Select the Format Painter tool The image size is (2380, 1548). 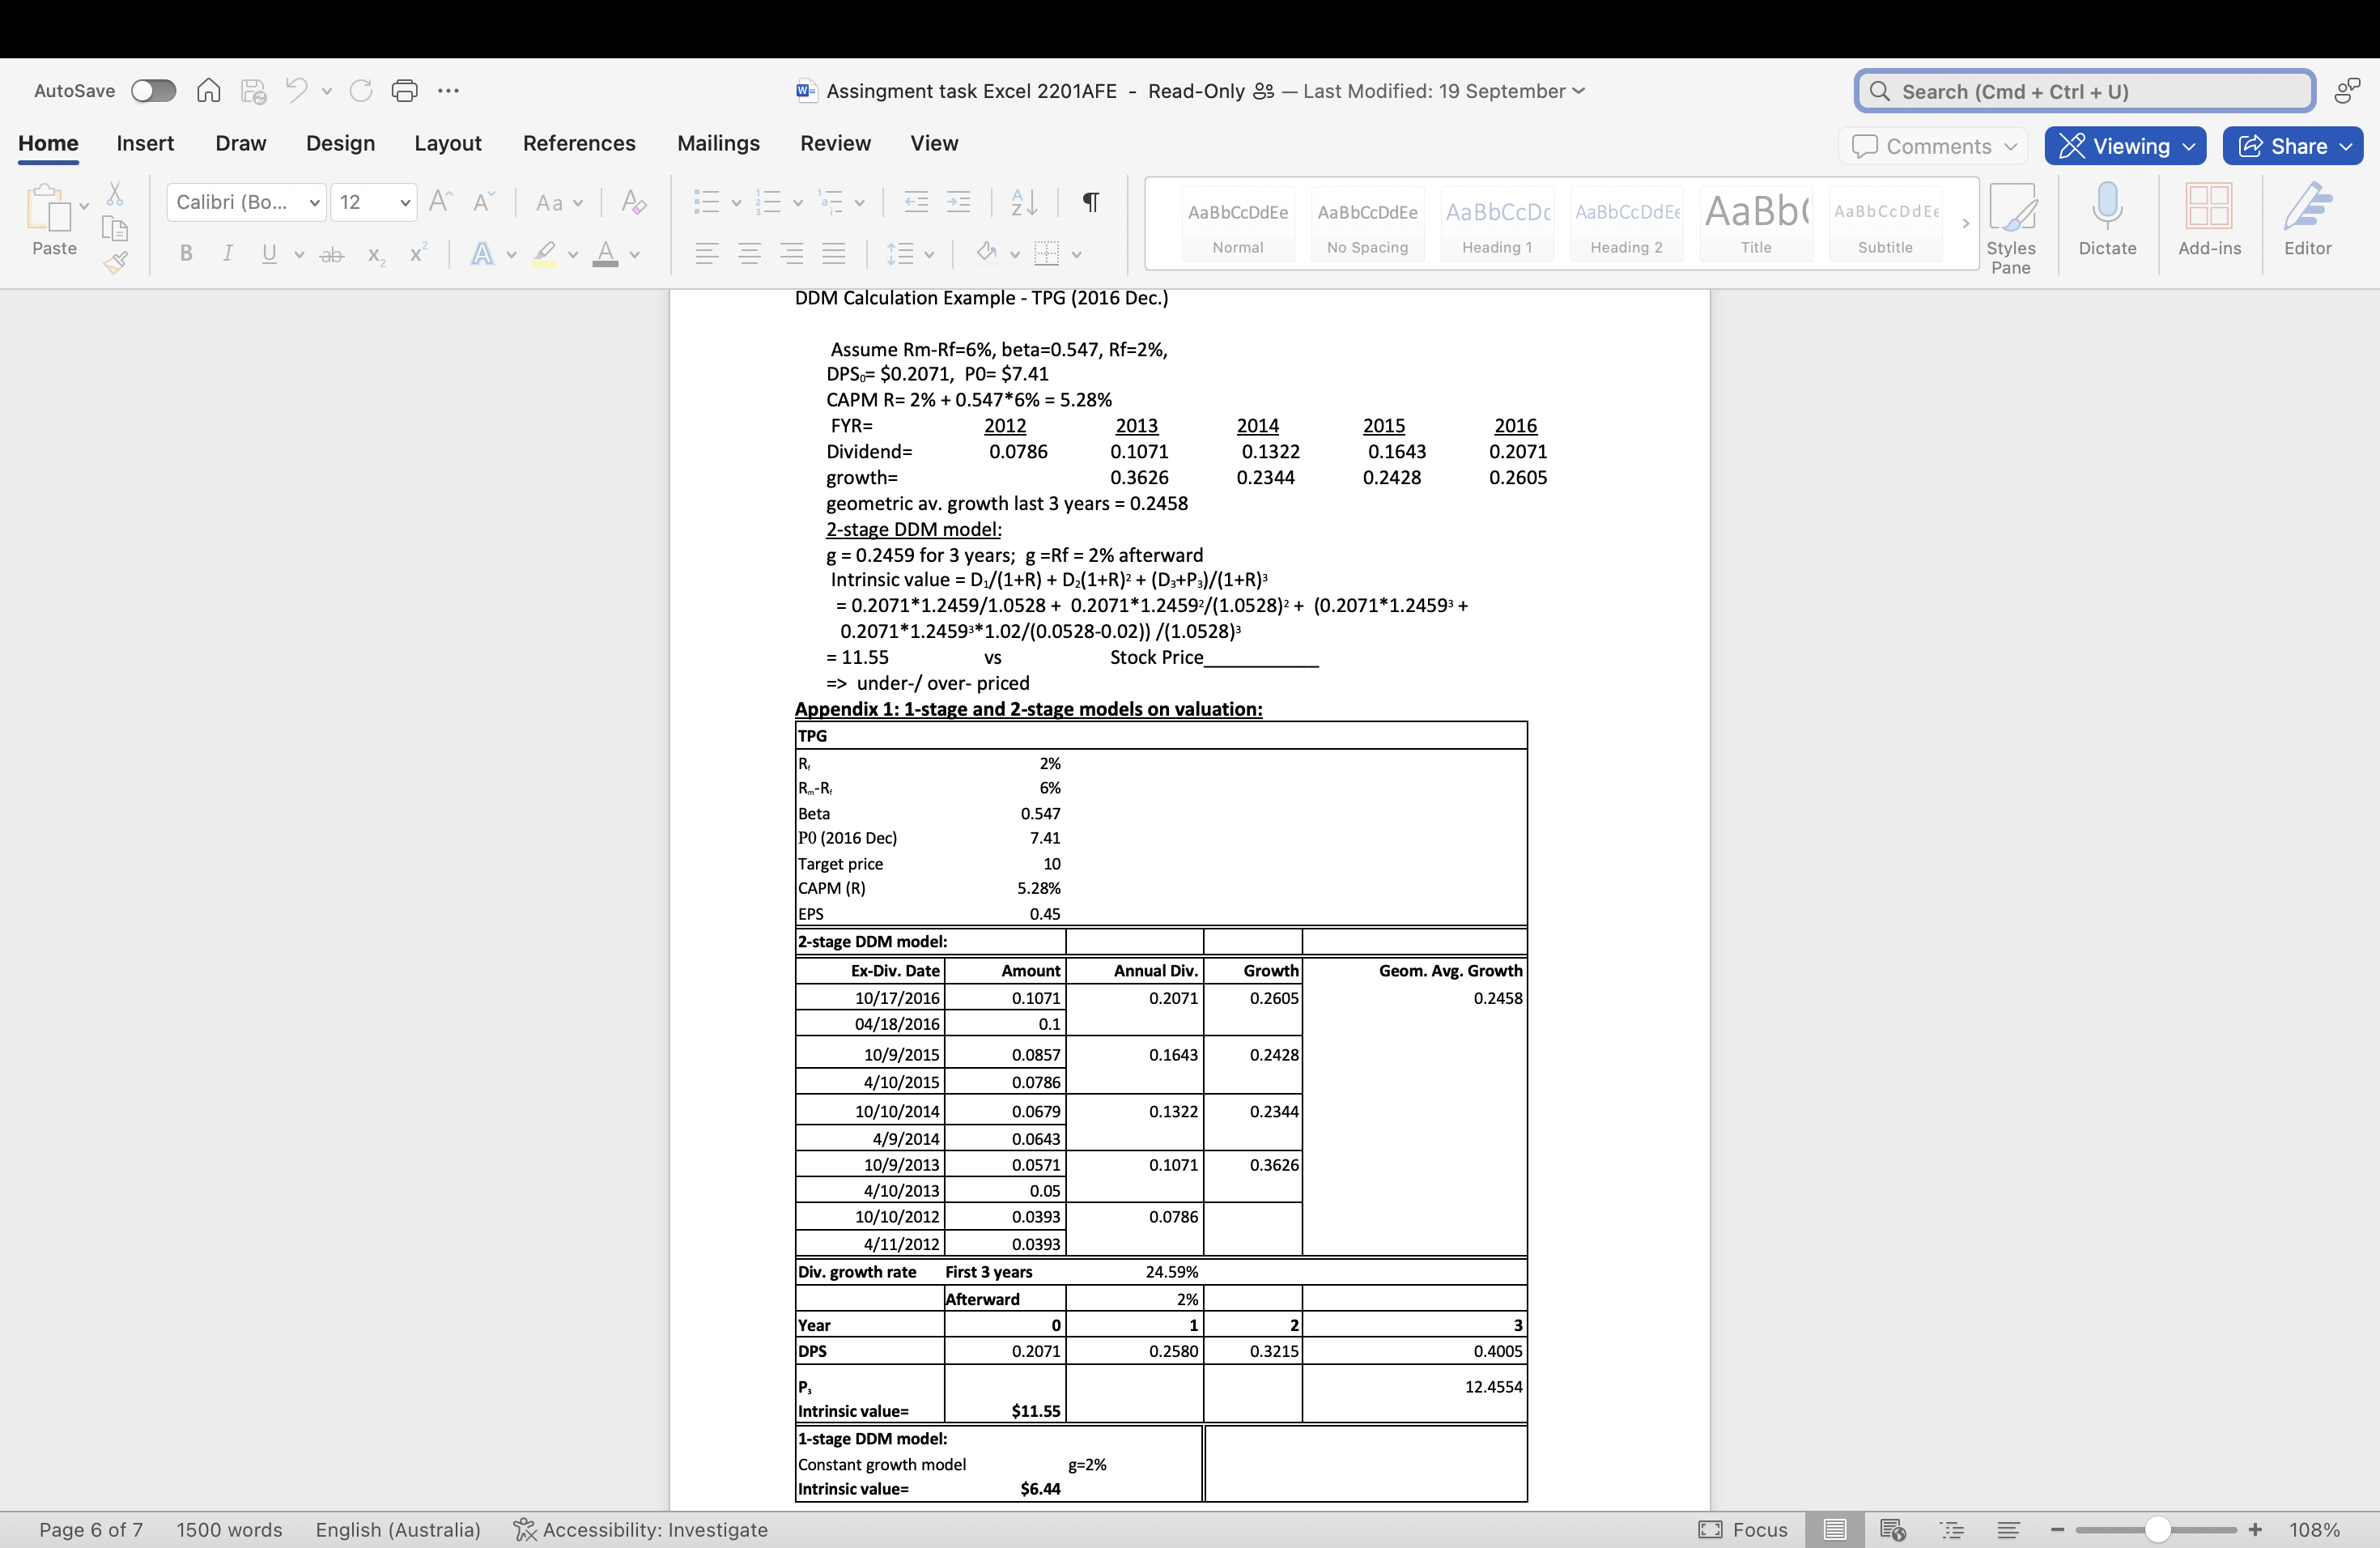click(115, 262)
